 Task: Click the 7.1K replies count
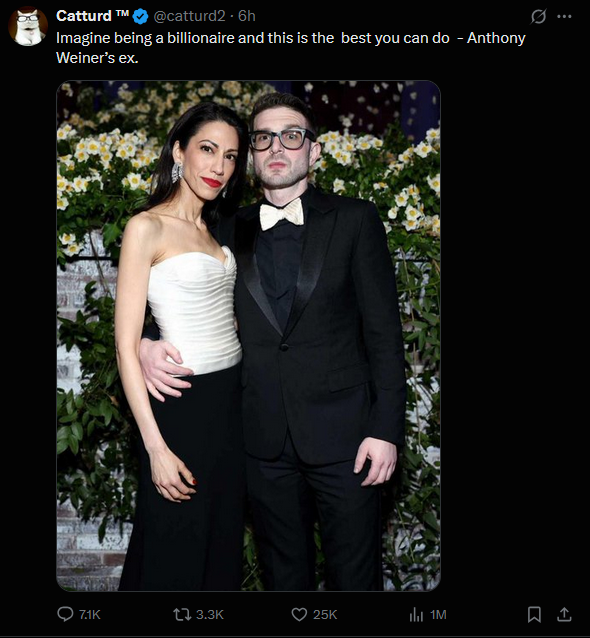[90, 614]
